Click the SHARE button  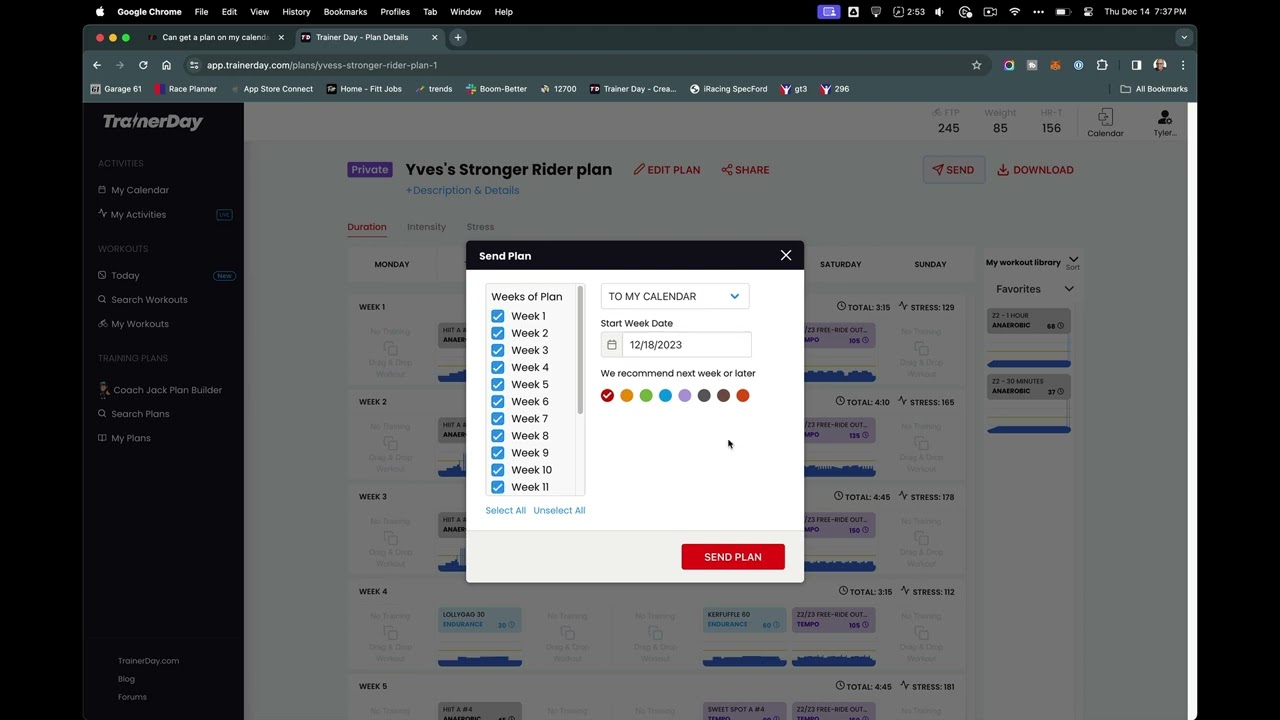point(745,170)
